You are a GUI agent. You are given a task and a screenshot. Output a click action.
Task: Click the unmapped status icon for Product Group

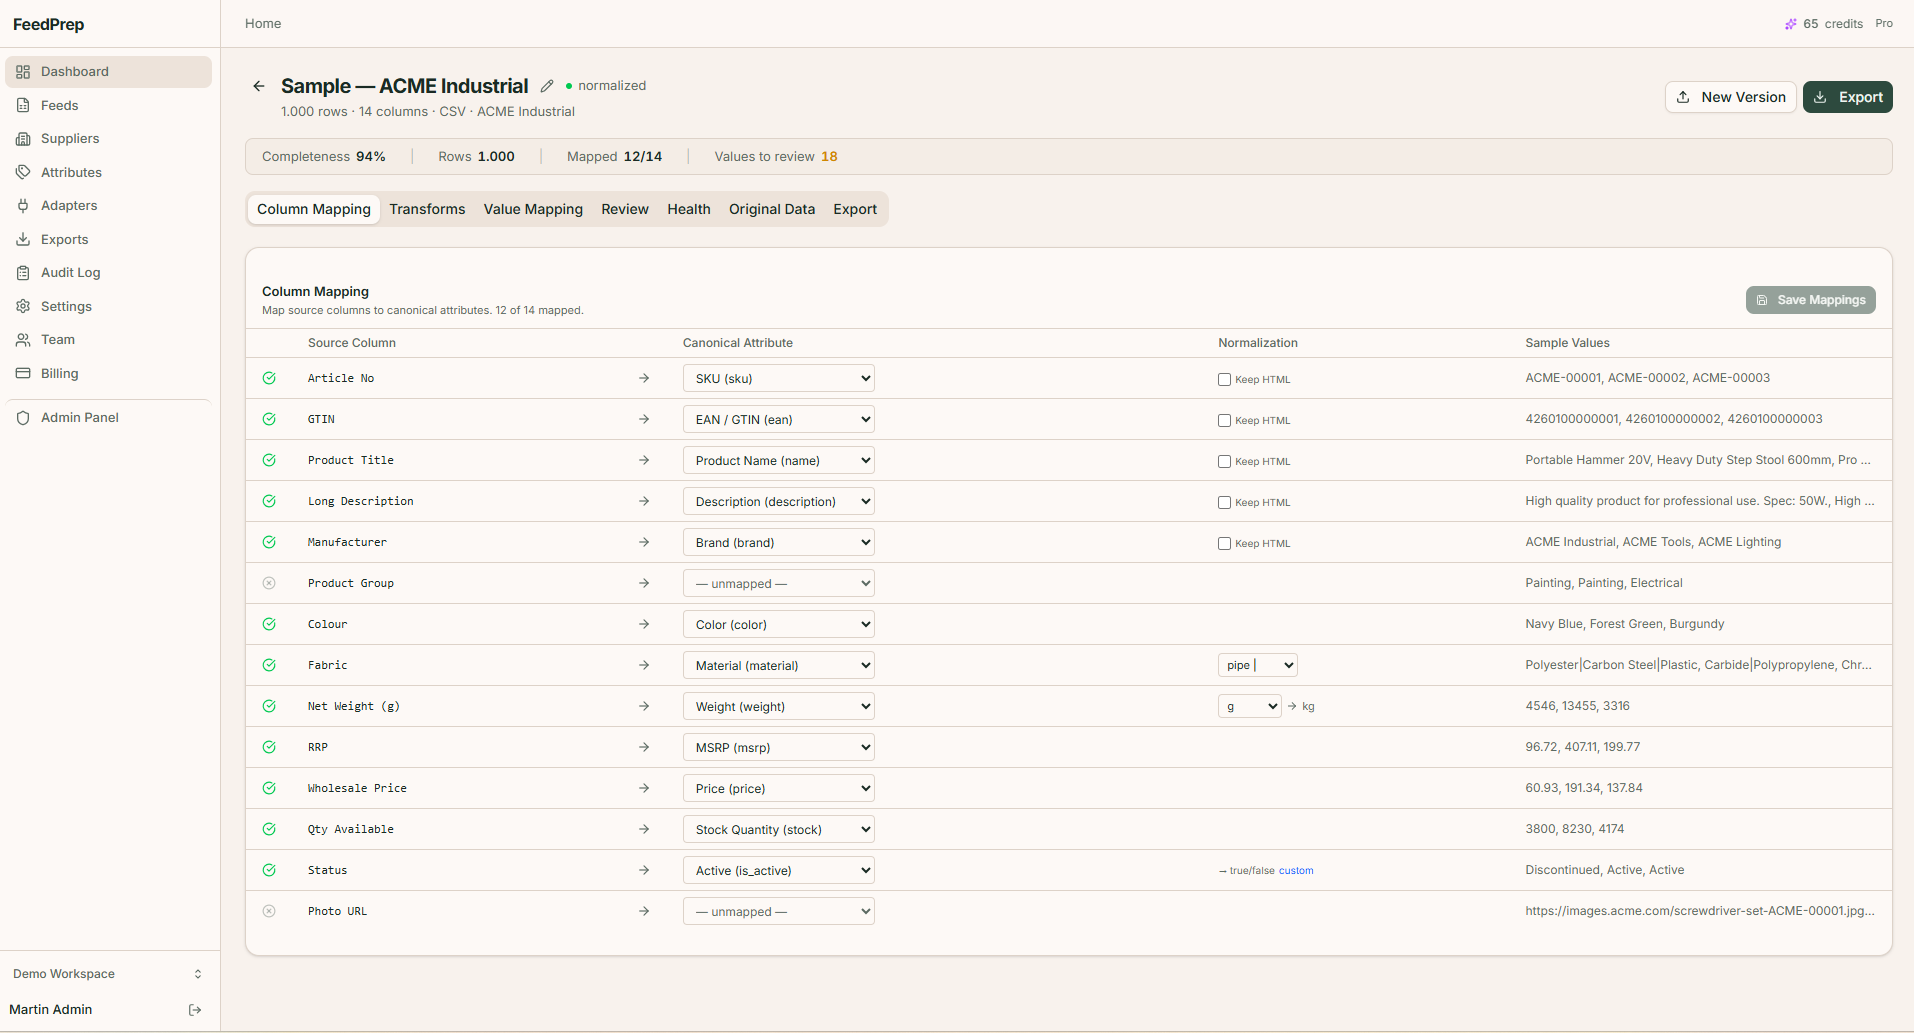click(x=269, y=583)
